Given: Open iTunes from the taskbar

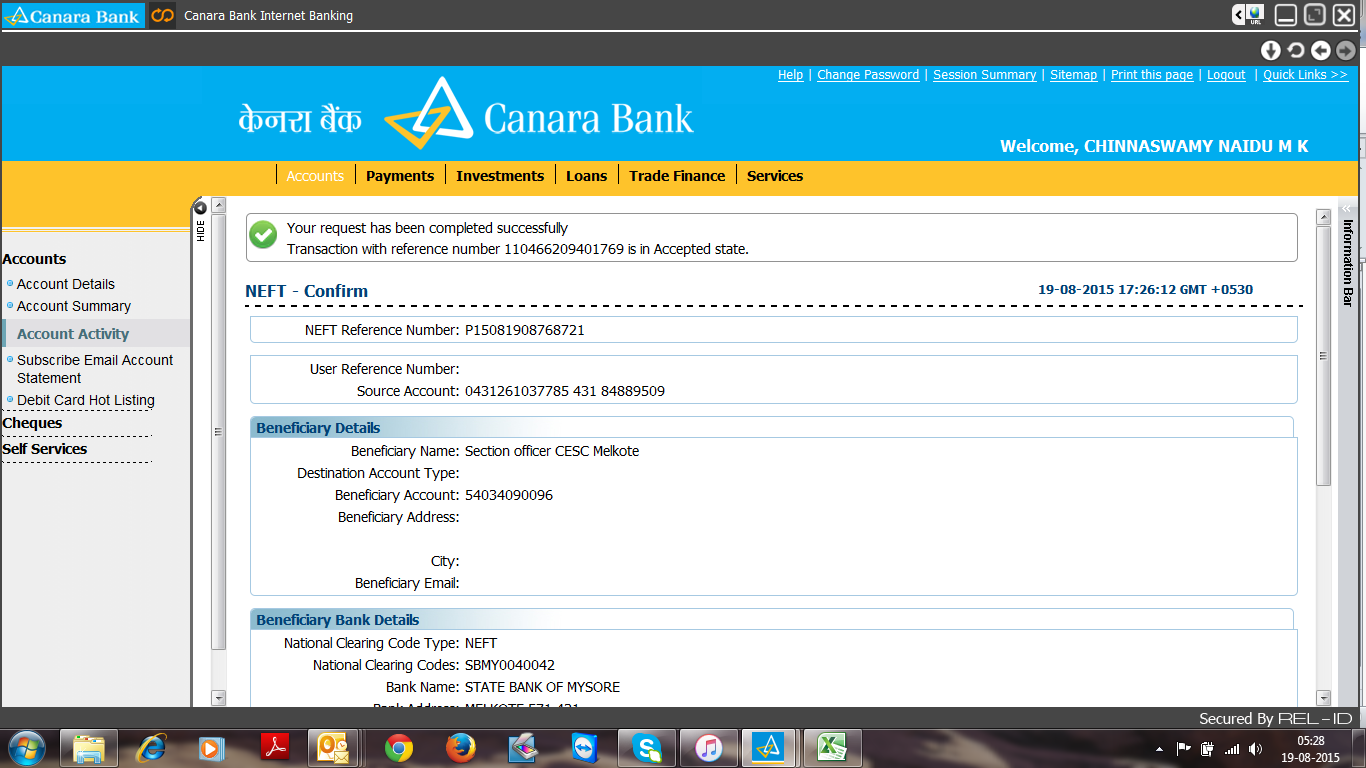Looking at the screenshot, I should click(708, 748).
